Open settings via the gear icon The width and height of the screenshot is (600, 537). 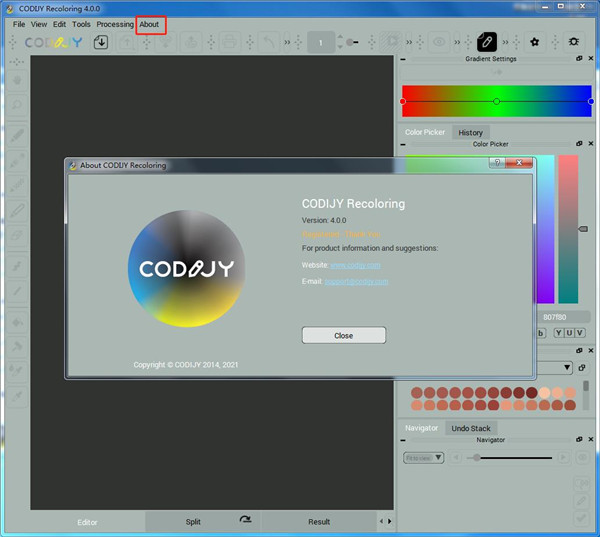click(573, 42)
